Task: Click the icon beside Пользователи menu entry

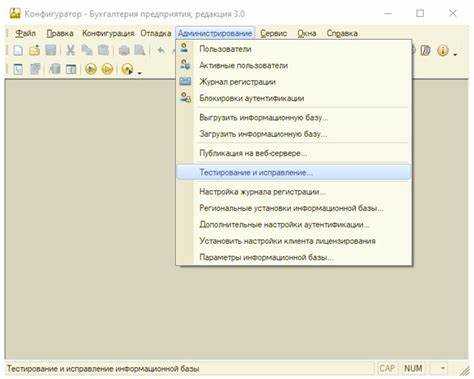Action: click(x=184, y=48)
